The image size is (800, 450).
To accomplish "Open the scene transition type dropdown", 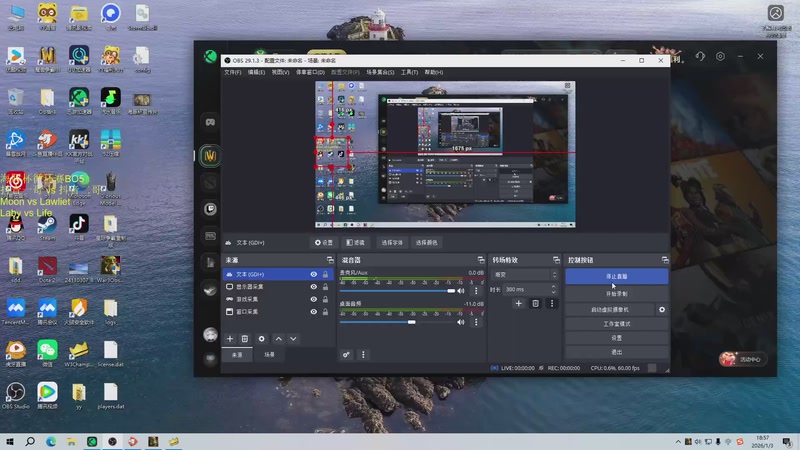I will pyautogui.click(x=524, y=274).
